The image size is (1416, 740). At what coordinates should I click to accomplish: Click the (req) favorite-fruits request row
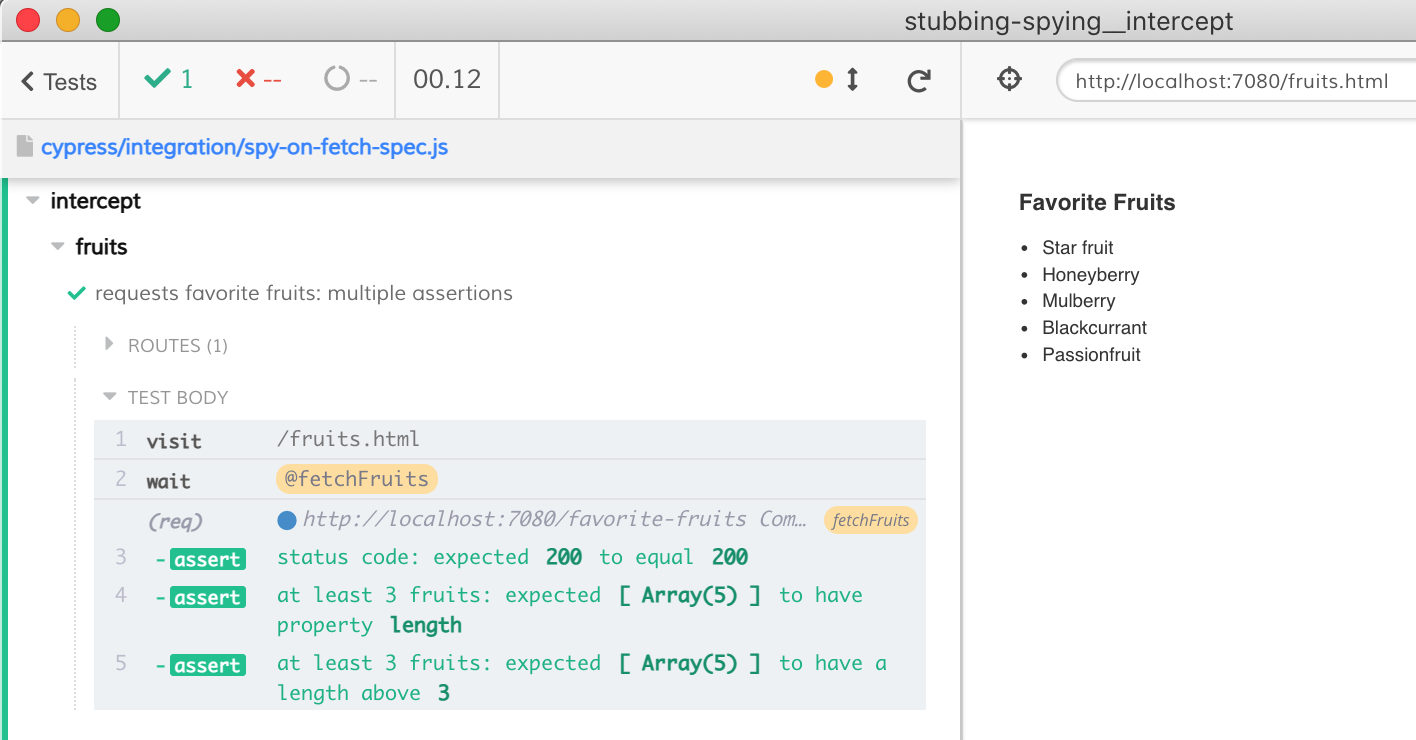coord(510,520)
